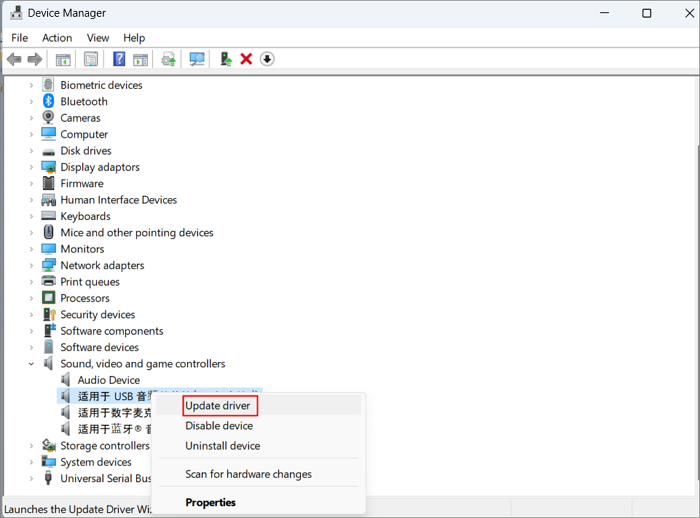
Task: Select the Print queues label
Action: (x=90, y=282)
